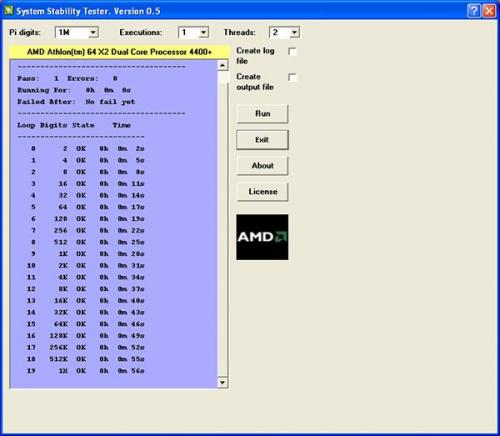500x436 pixels.
Task: Click the scroll up arrow of results
Action: click(x=222, y=65)
